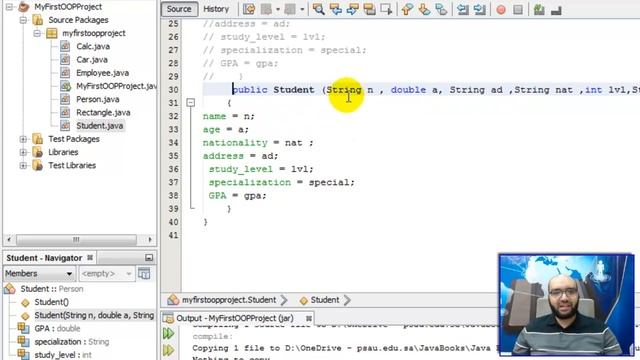
Task: Click the upper Re-run green arrows icon
Action: (x=169, y=333)
